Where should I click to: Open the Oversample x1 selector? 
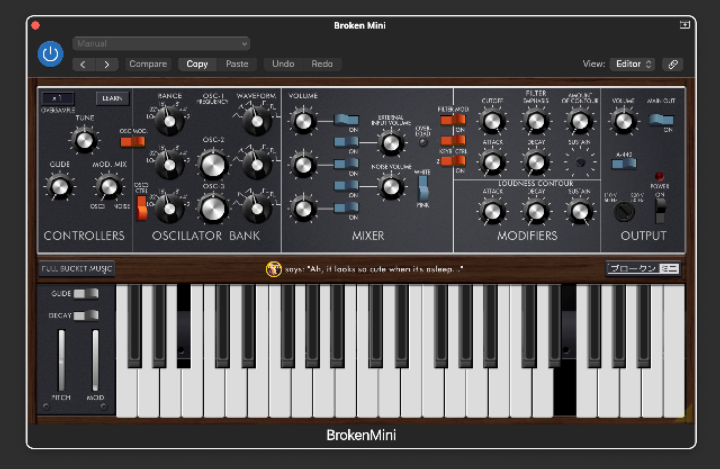pos(58,98)
